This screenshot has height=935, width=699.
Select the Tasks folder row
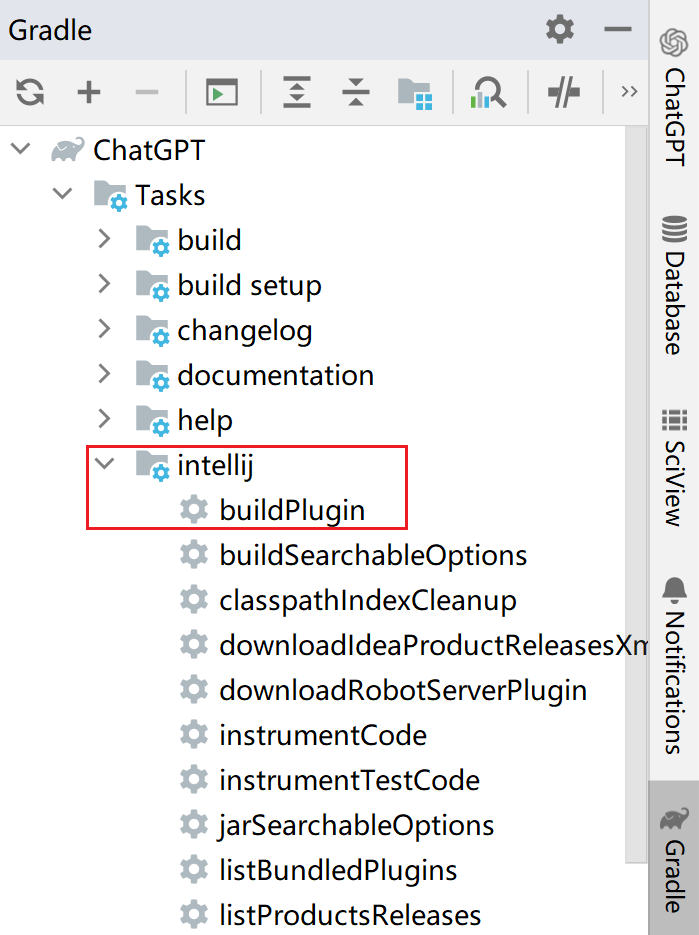(x=313, y=195)
